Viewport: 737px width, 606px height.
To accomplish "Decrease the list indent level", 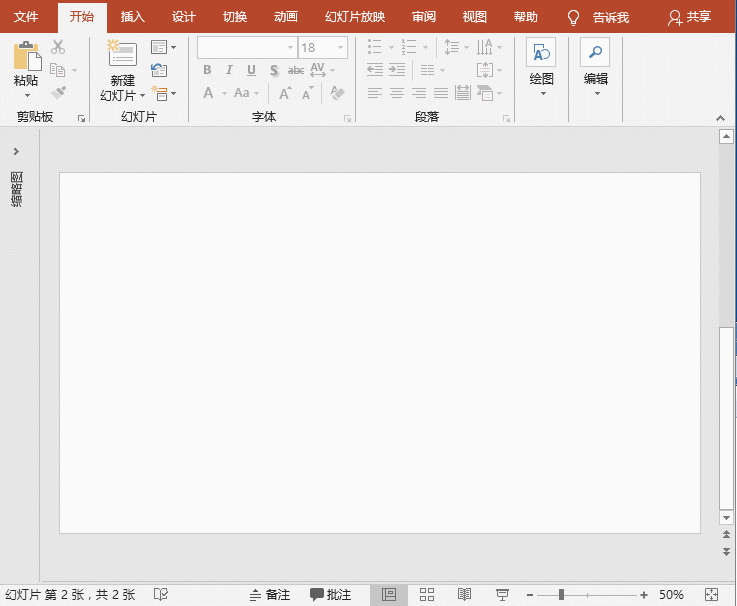I will tap(375, 70).
